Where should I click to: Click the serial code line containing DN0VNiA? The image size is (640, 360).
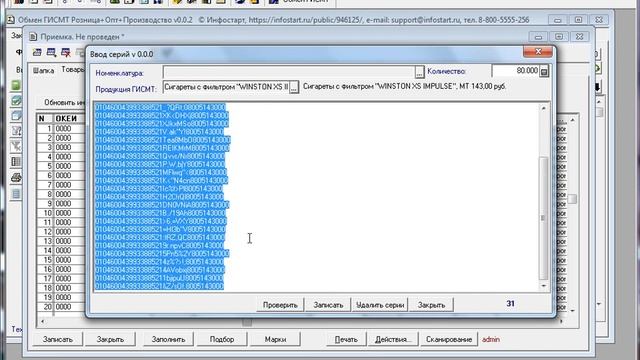pyautogui.click(x=162, y=205)
